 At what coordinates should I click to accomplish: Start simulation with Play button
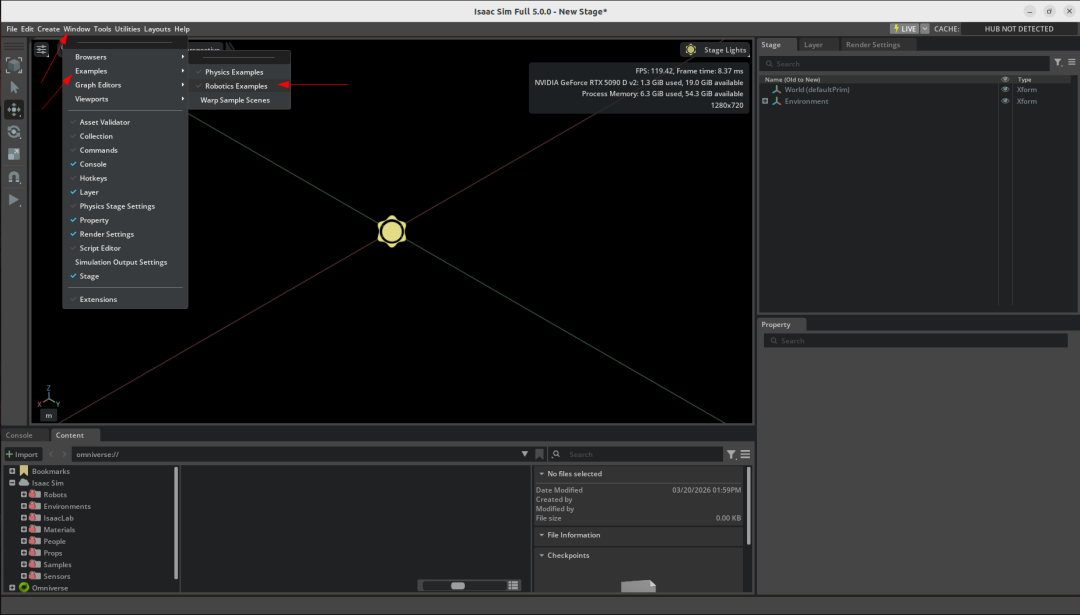point(14,200)
